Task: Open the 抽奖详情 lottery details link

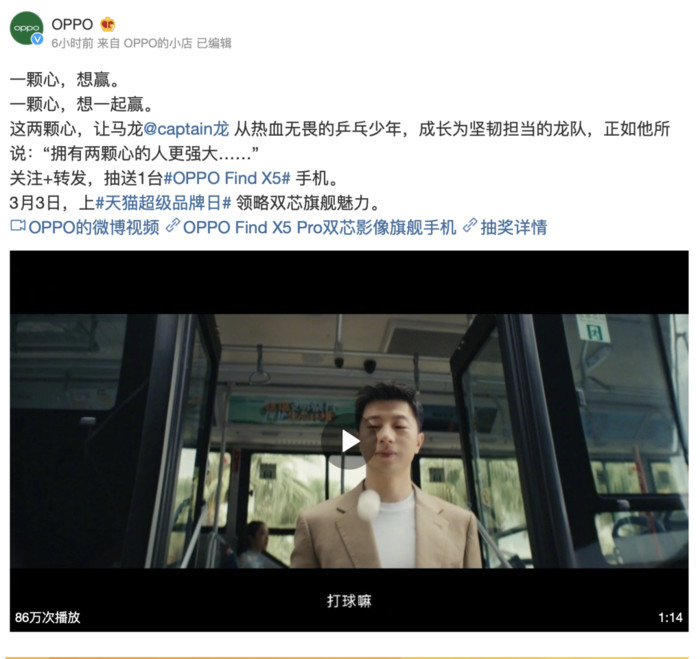Action: coord(514,227)
